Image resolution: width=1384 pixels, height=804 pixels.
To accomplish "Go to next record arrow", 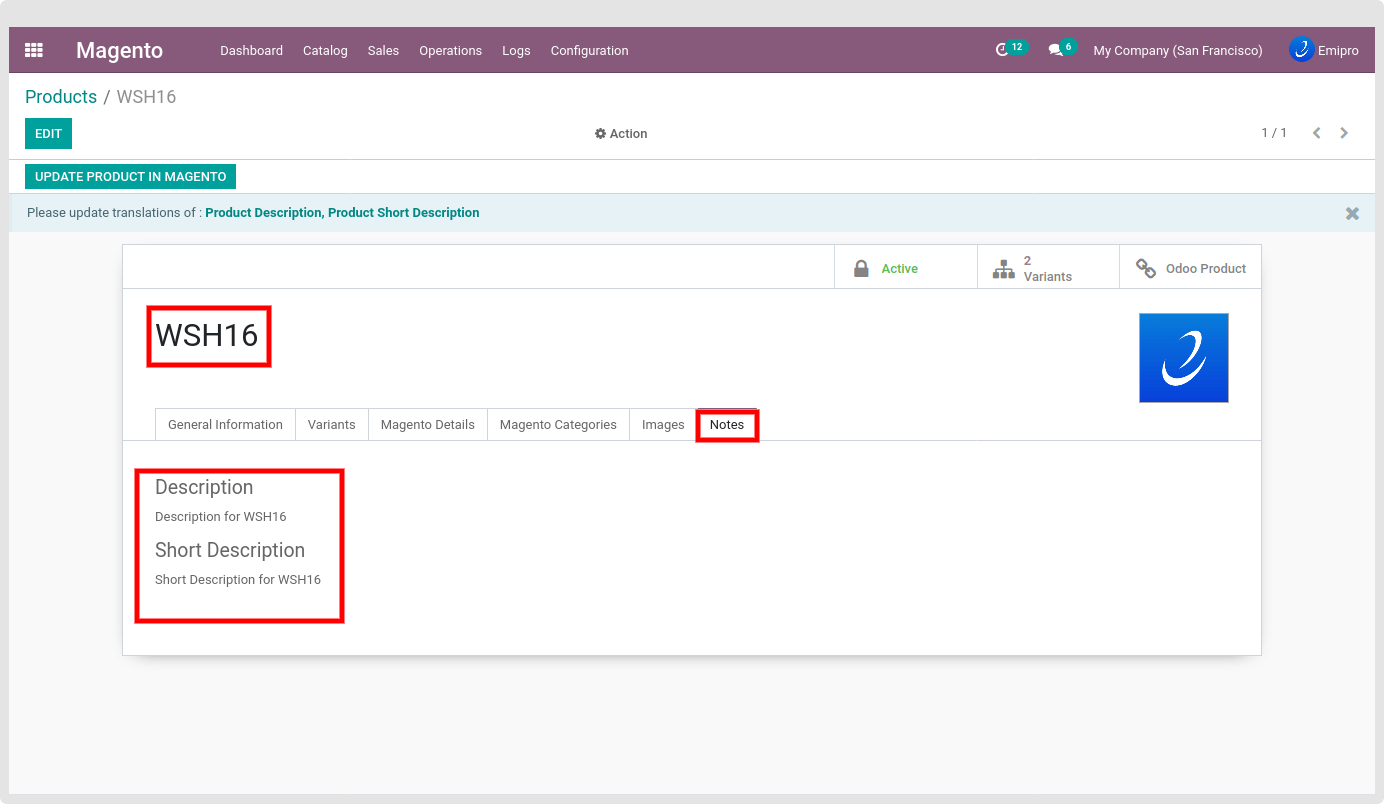I will click(x=1344, y=133).
